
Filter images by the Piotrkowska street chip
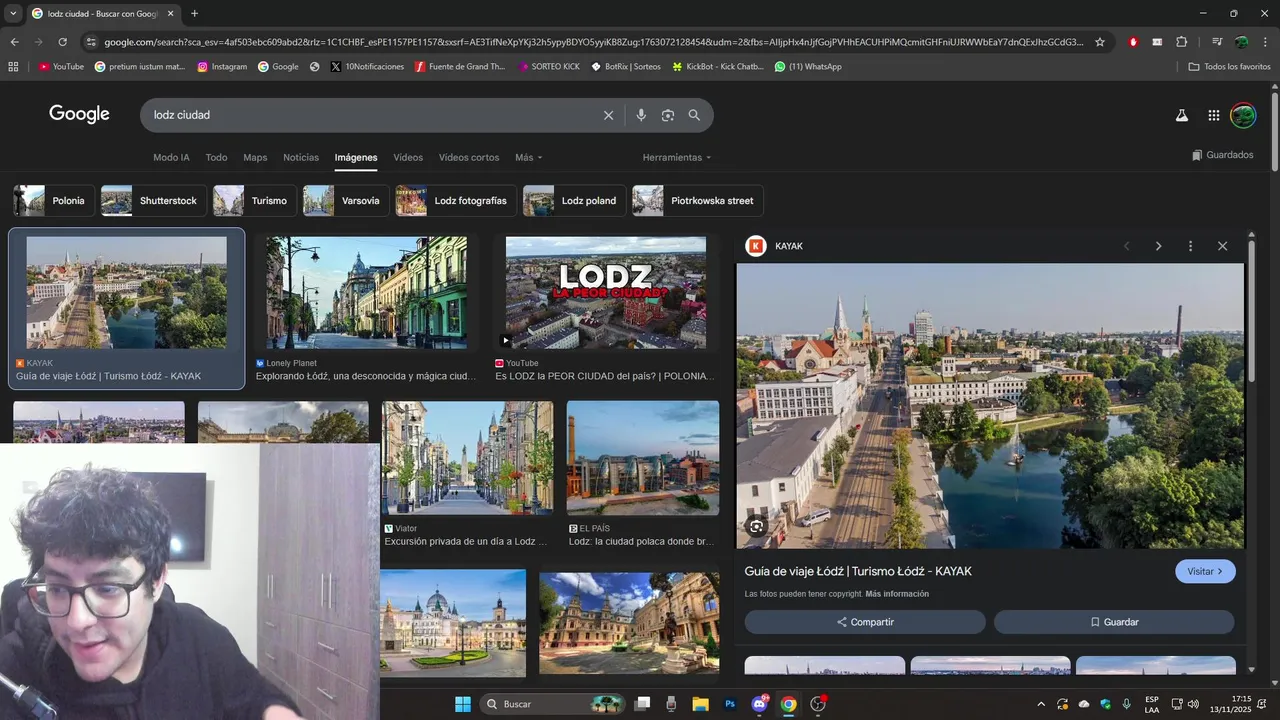(698, 201)
